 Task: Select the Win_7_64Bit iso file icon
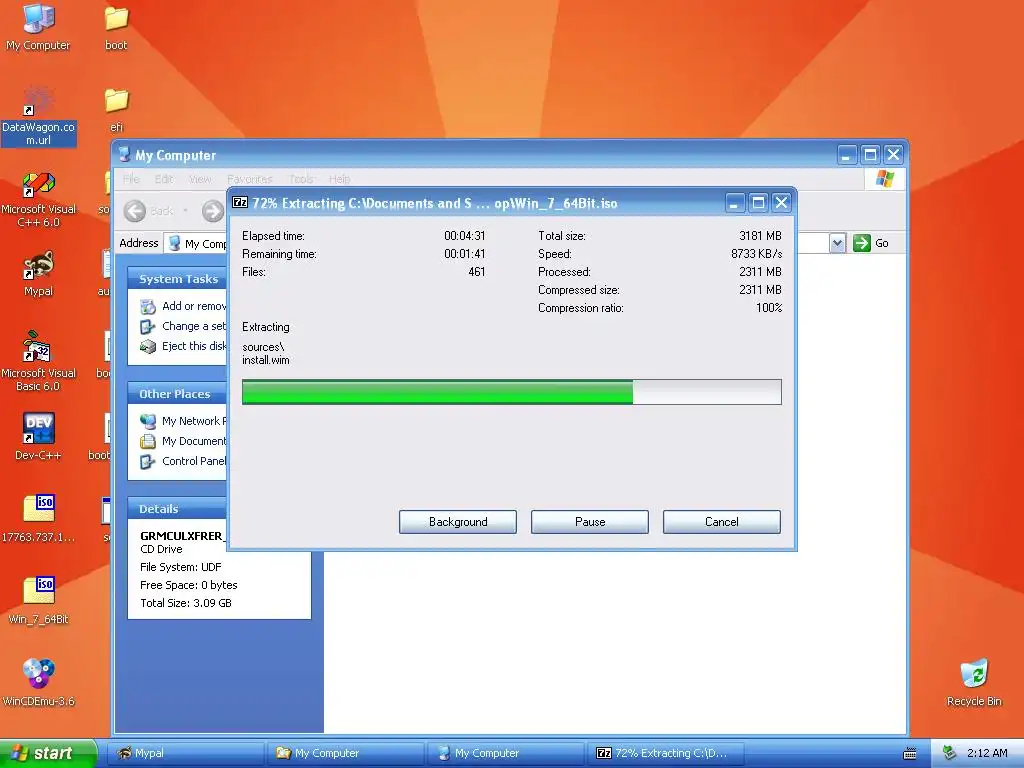pyautogui.click(x=39, y=601)
